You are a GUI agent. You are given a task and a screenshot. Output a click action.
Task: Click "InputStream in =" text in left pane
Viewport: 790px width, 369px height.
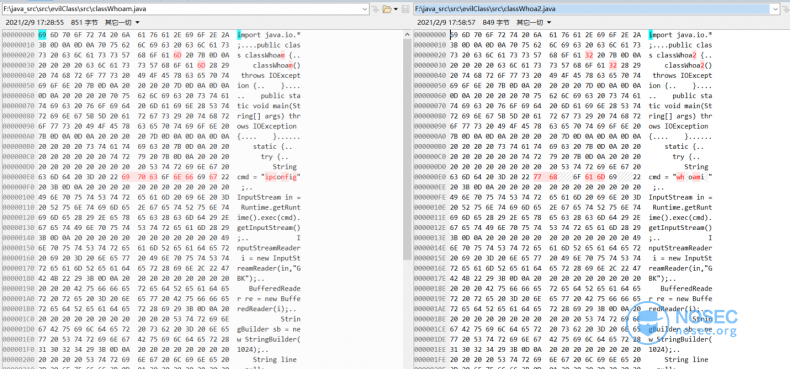click(269, 197)
